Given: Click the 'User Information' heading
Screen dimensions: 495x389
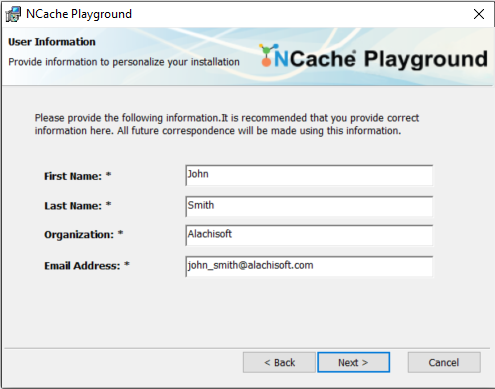Looking at the screenshot, I should pos(52,42).
